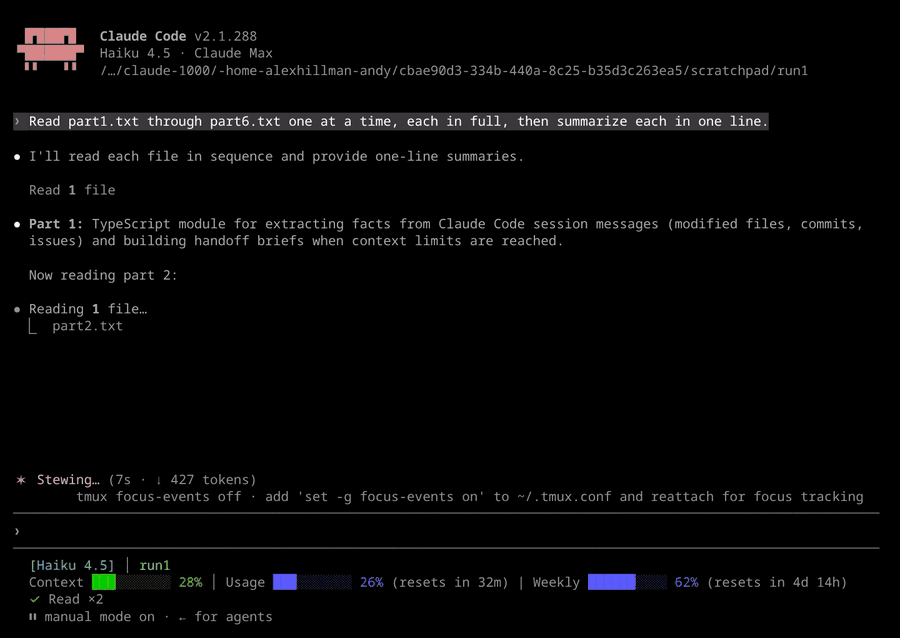900x638 pixels.
Task: Click the '62%' weekly percentage
Action: pos(686,582)
